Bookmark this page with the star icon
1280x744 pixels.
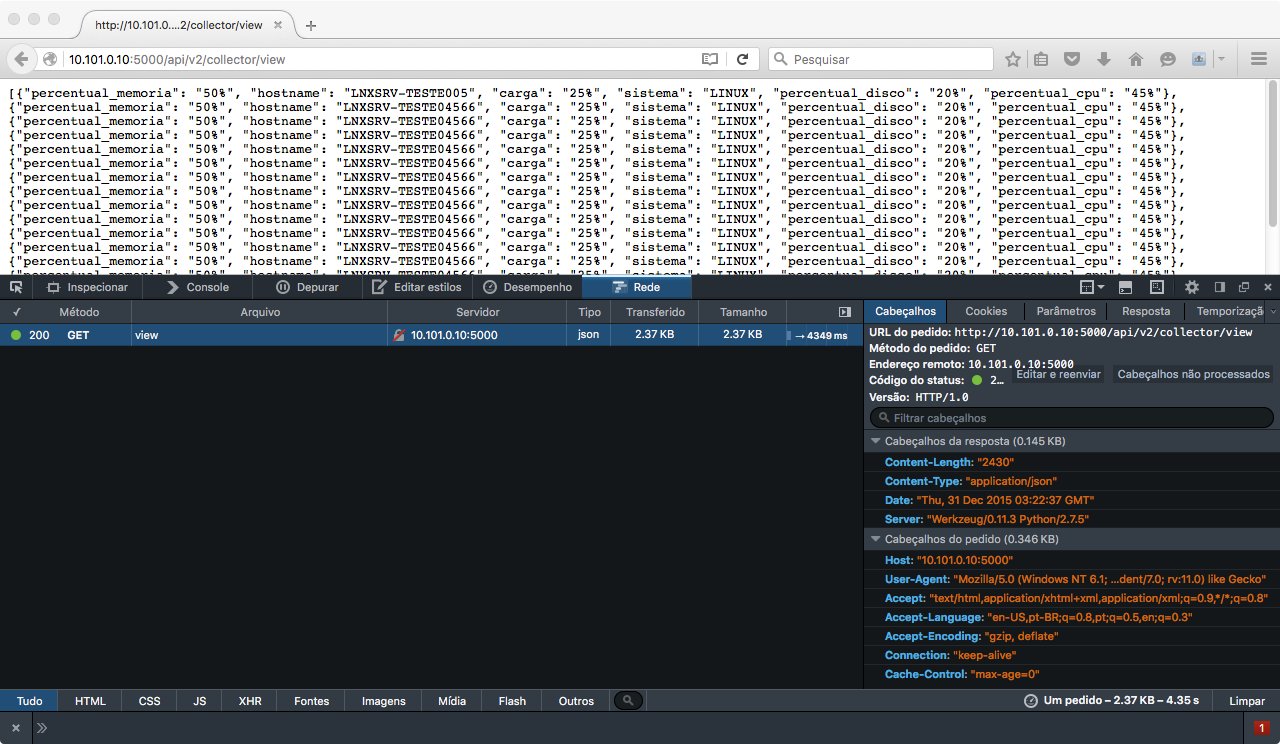point(1013,59)
